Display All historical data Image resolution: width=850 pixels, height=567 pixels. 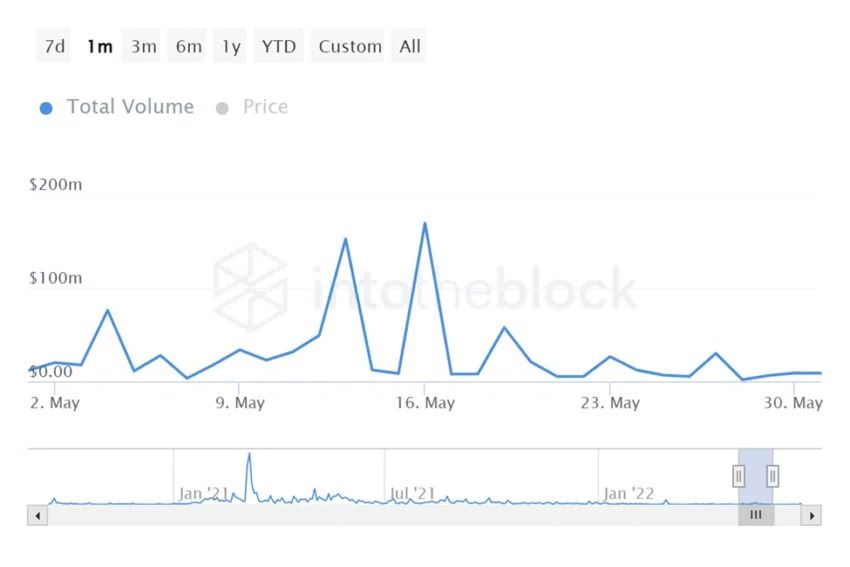410,46
